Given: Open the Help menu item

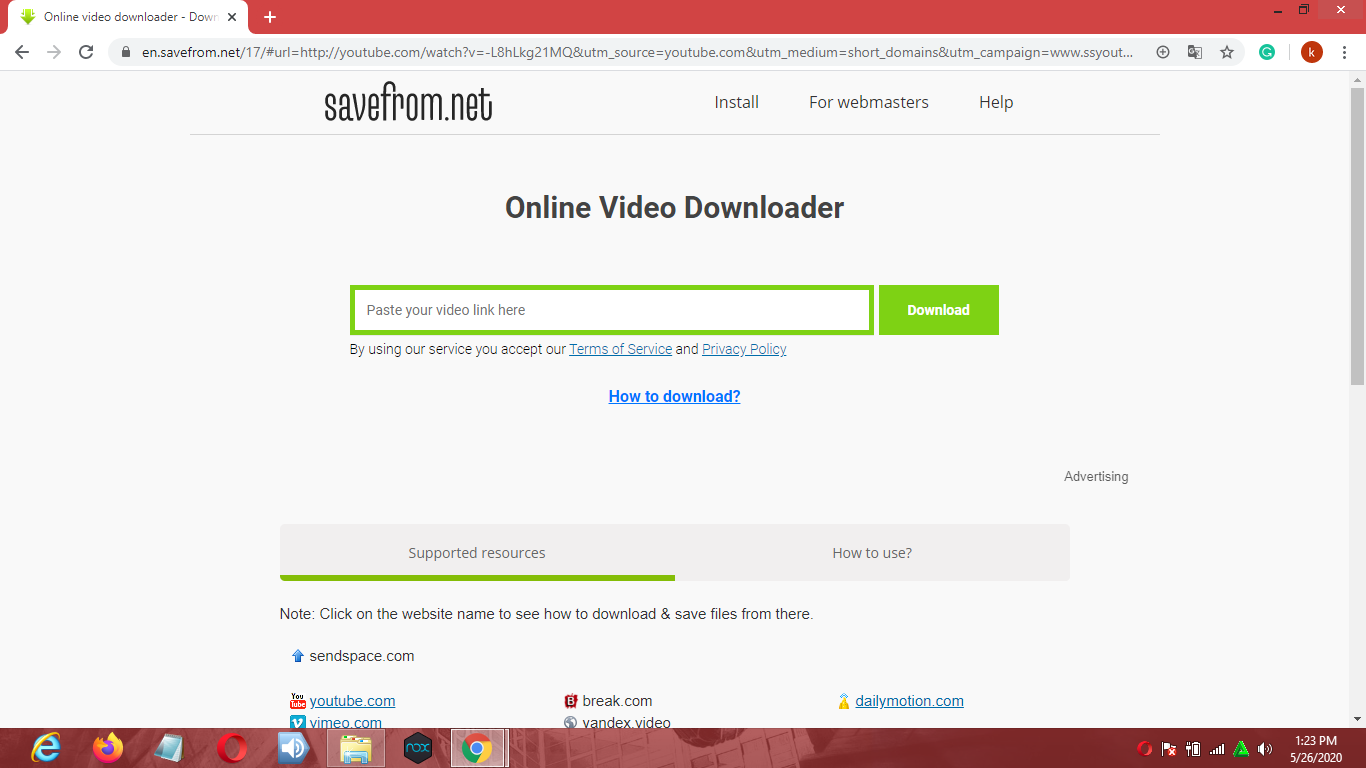Looking at the screenshot, I should tap(996, 102).
